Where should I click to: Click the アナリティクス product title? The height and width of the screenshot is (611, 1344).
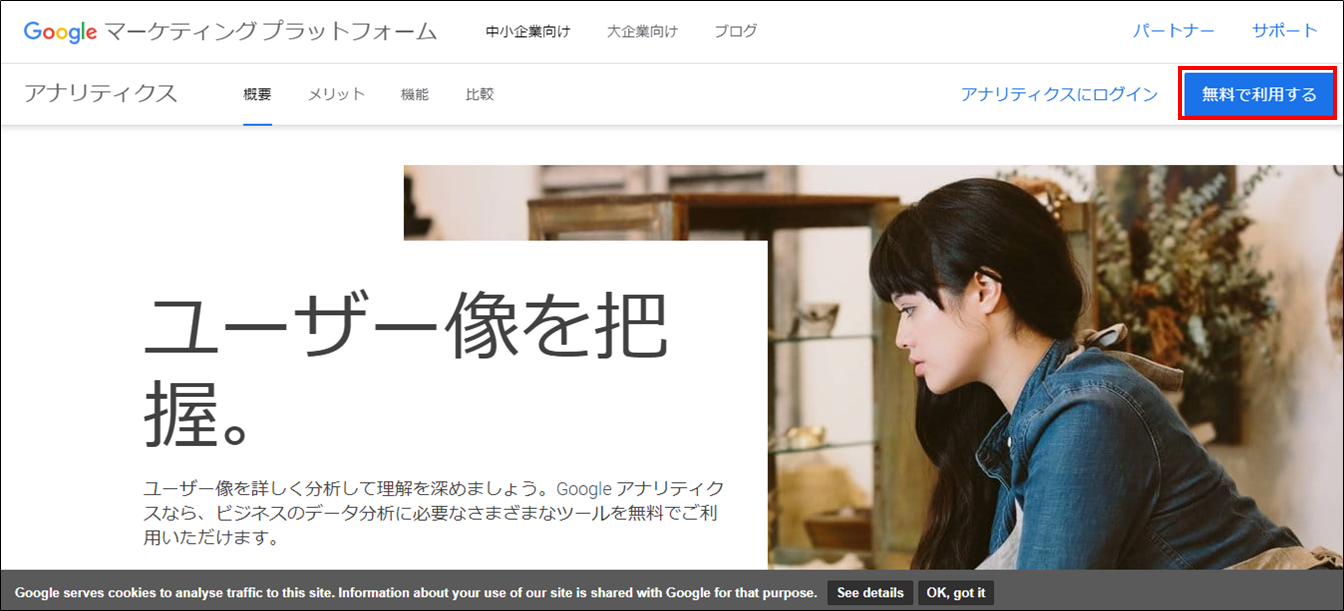click(101, 94)
